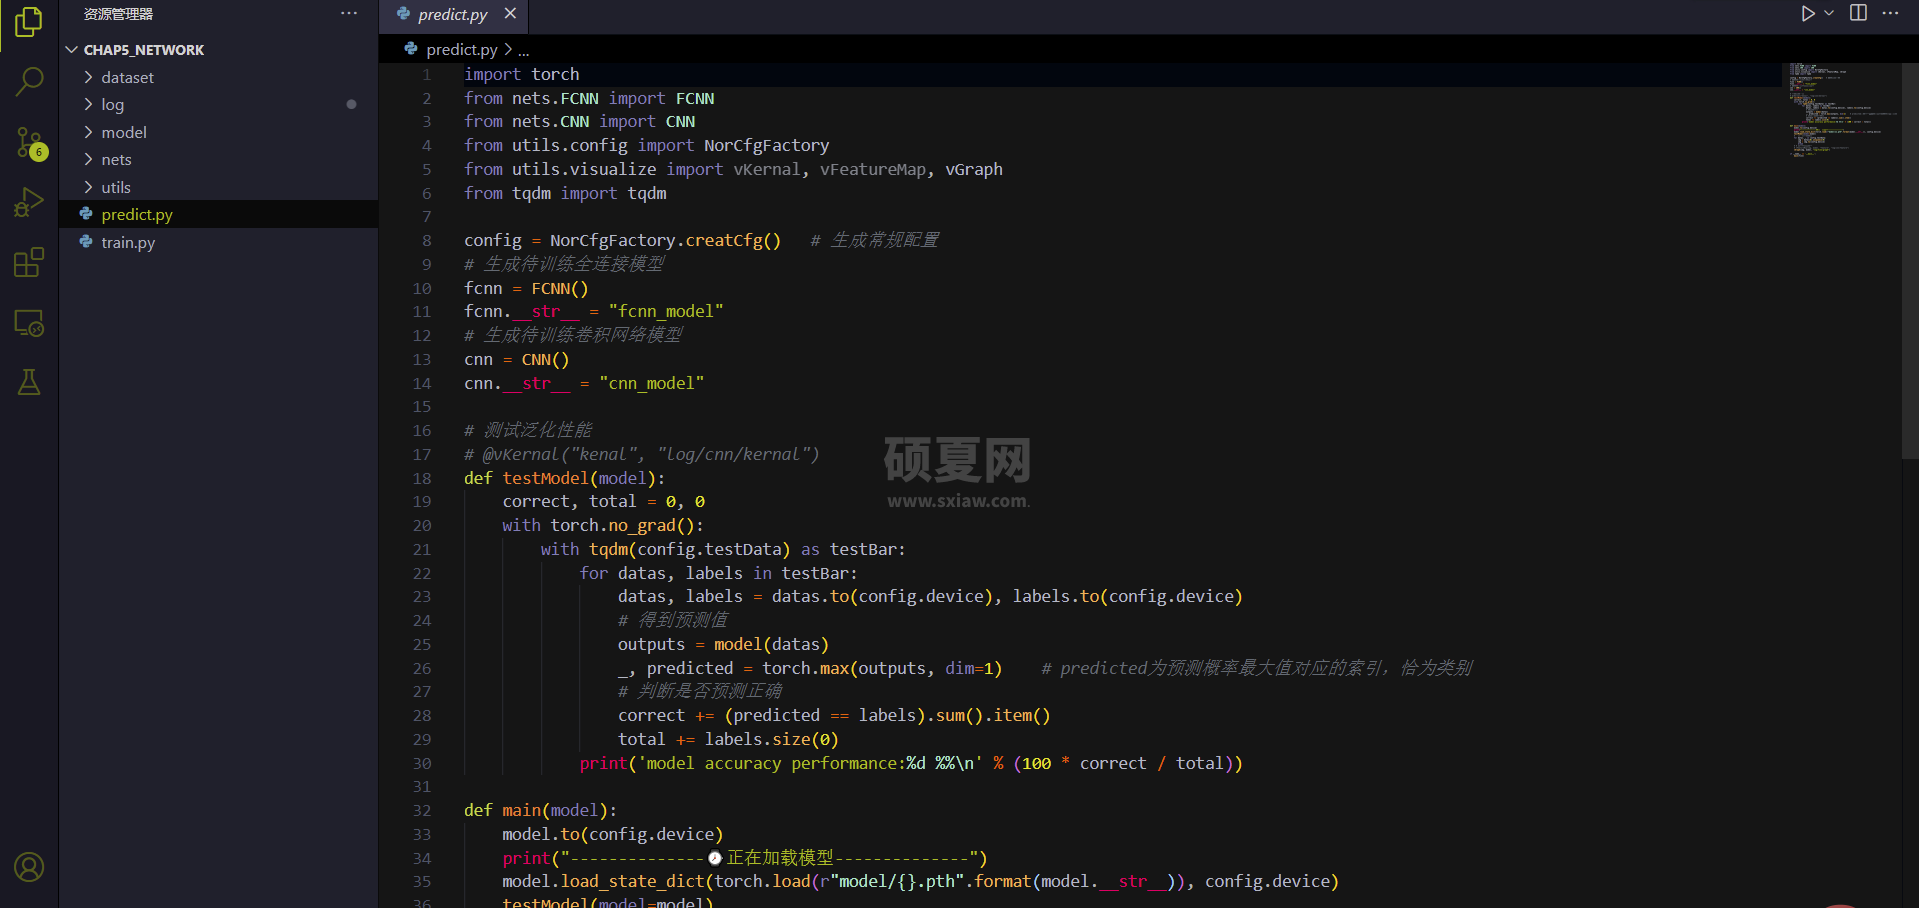Viewport: 1919px width, 908px height.
Task: Open the run options dropdown arrow
Action: [1829, 13]
